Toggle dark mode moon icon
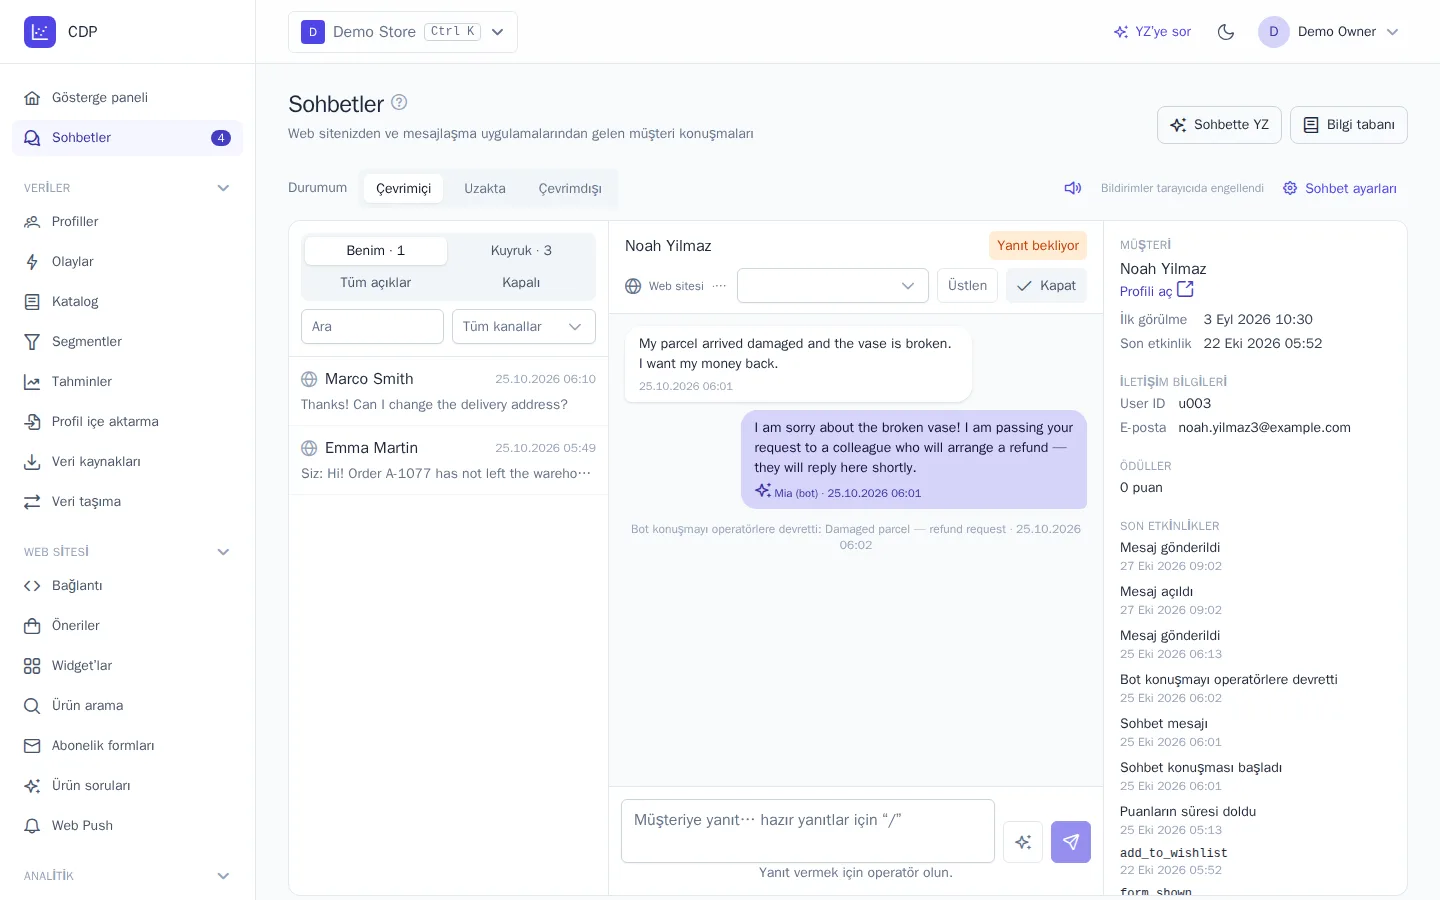 pyautogui.click(x=1226, y=32)
